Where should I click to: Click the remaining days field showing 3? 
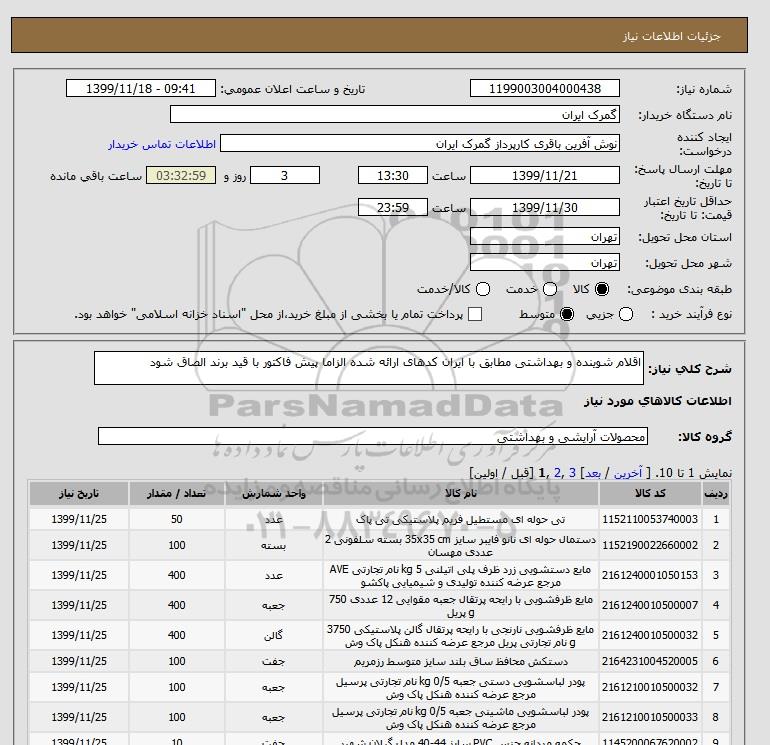285,175
